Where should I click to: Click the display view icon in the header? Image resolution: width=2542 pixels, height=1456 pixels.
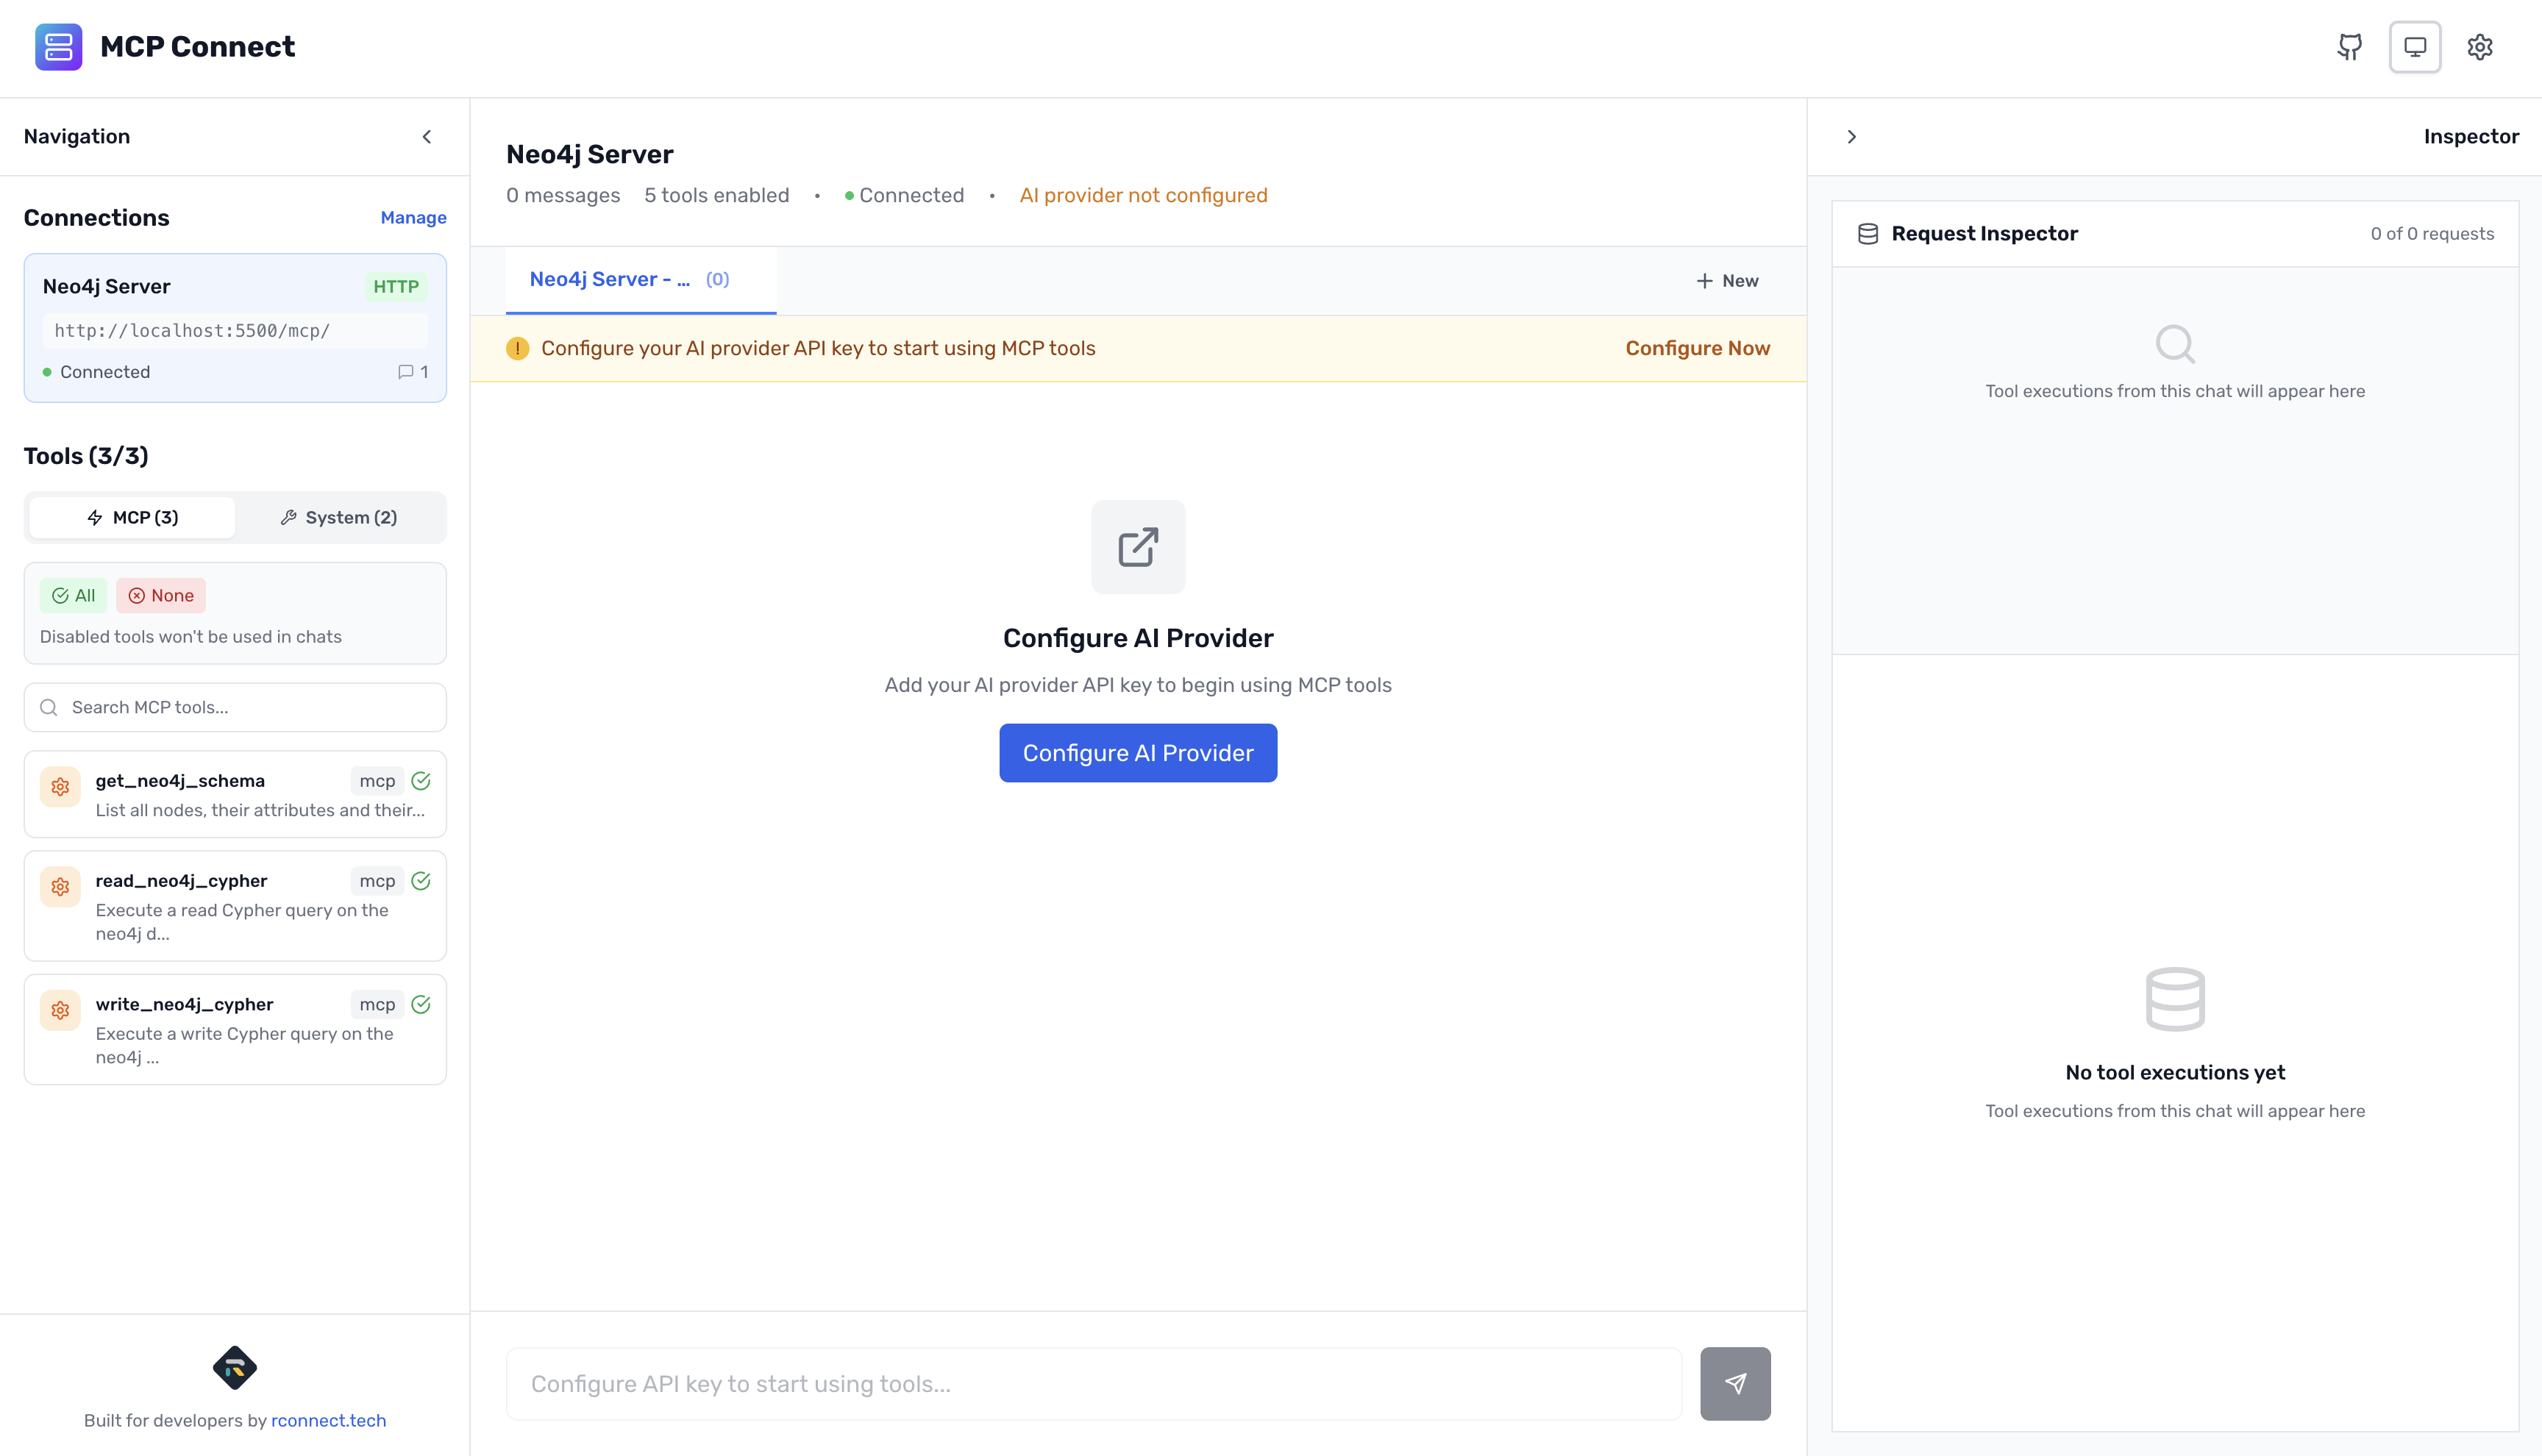(2415, 47)
